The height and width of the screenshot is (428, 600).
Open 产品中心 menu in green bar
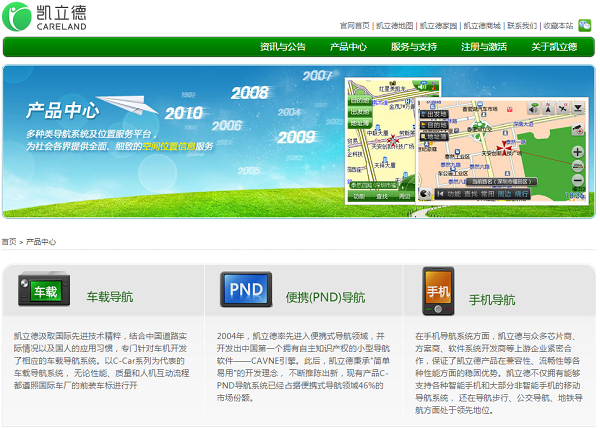coord(348,47)
